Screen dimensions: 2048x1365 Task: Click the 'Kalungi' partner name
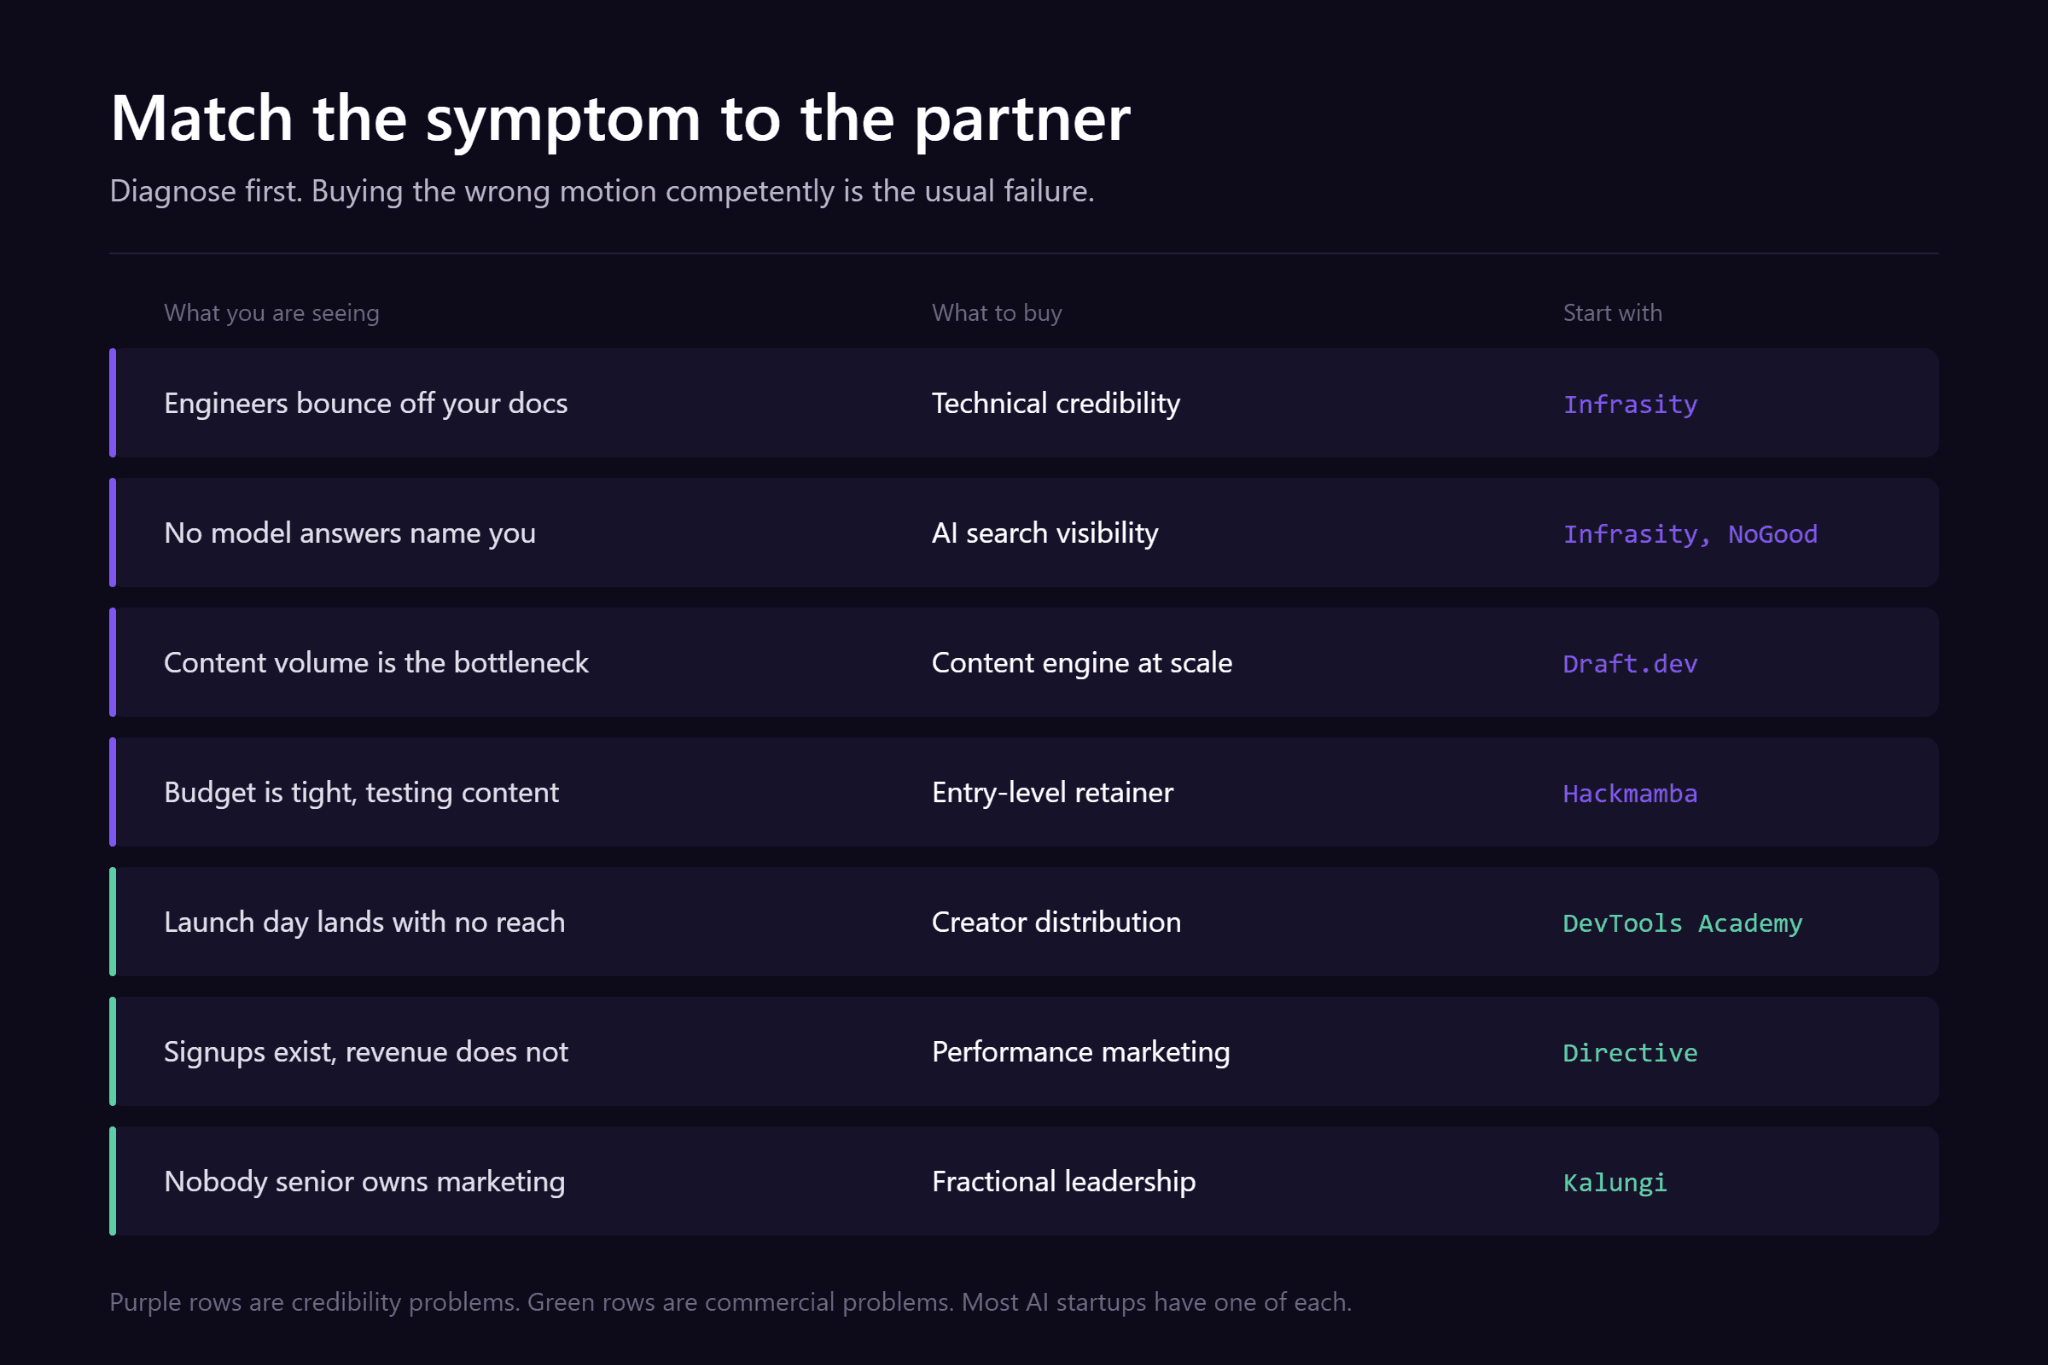point(1615,1183)
